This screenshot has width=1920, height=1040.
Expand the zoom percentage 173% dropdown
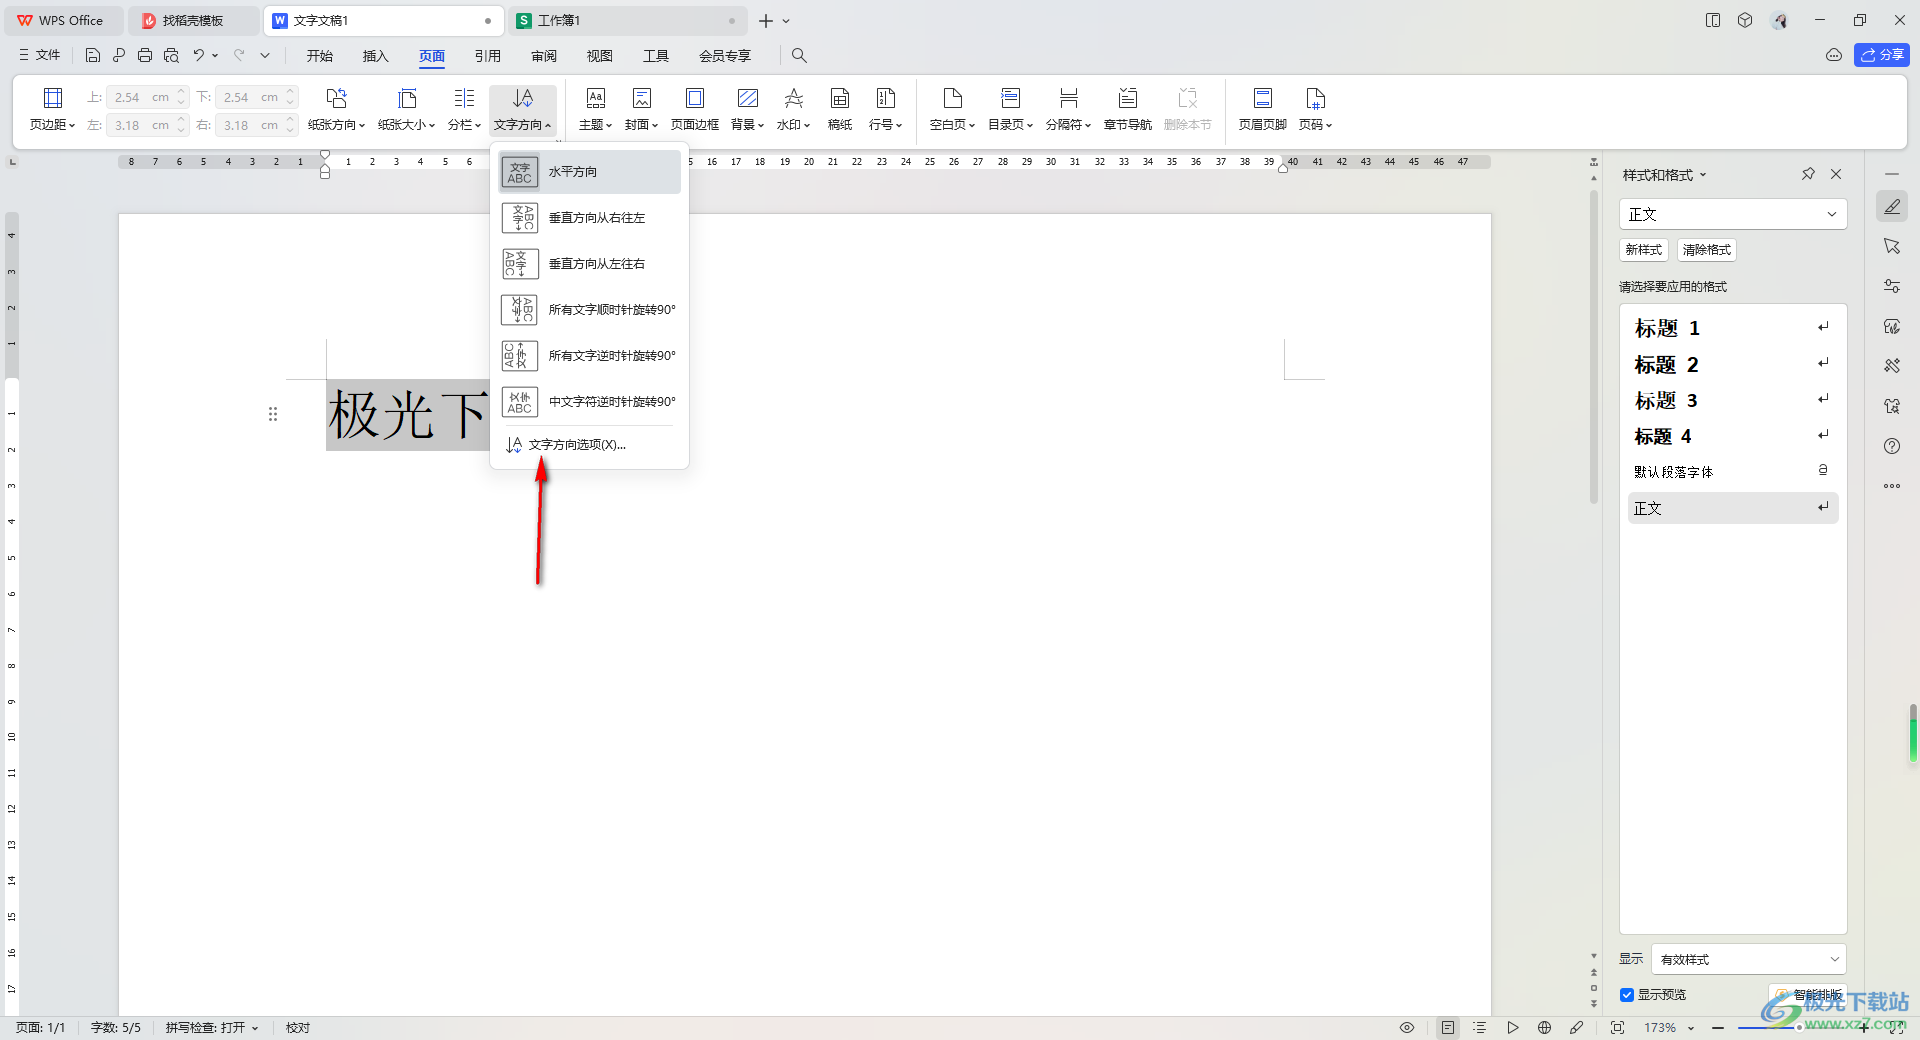point(1691,1028)
